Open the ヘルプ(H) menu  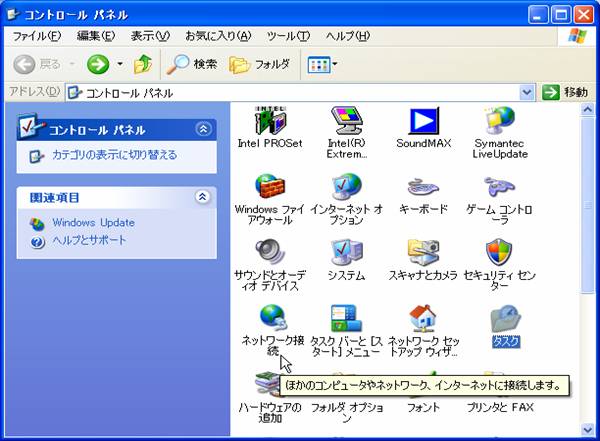(x=347, y=36)
